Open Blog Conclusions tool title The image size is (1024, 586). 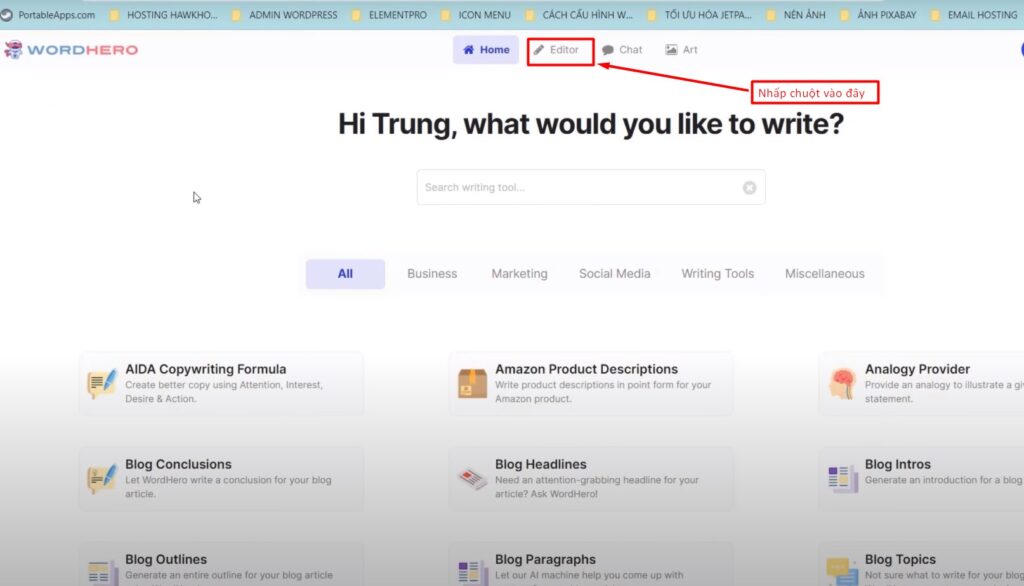pyautogui.click(x=178, y=464)
